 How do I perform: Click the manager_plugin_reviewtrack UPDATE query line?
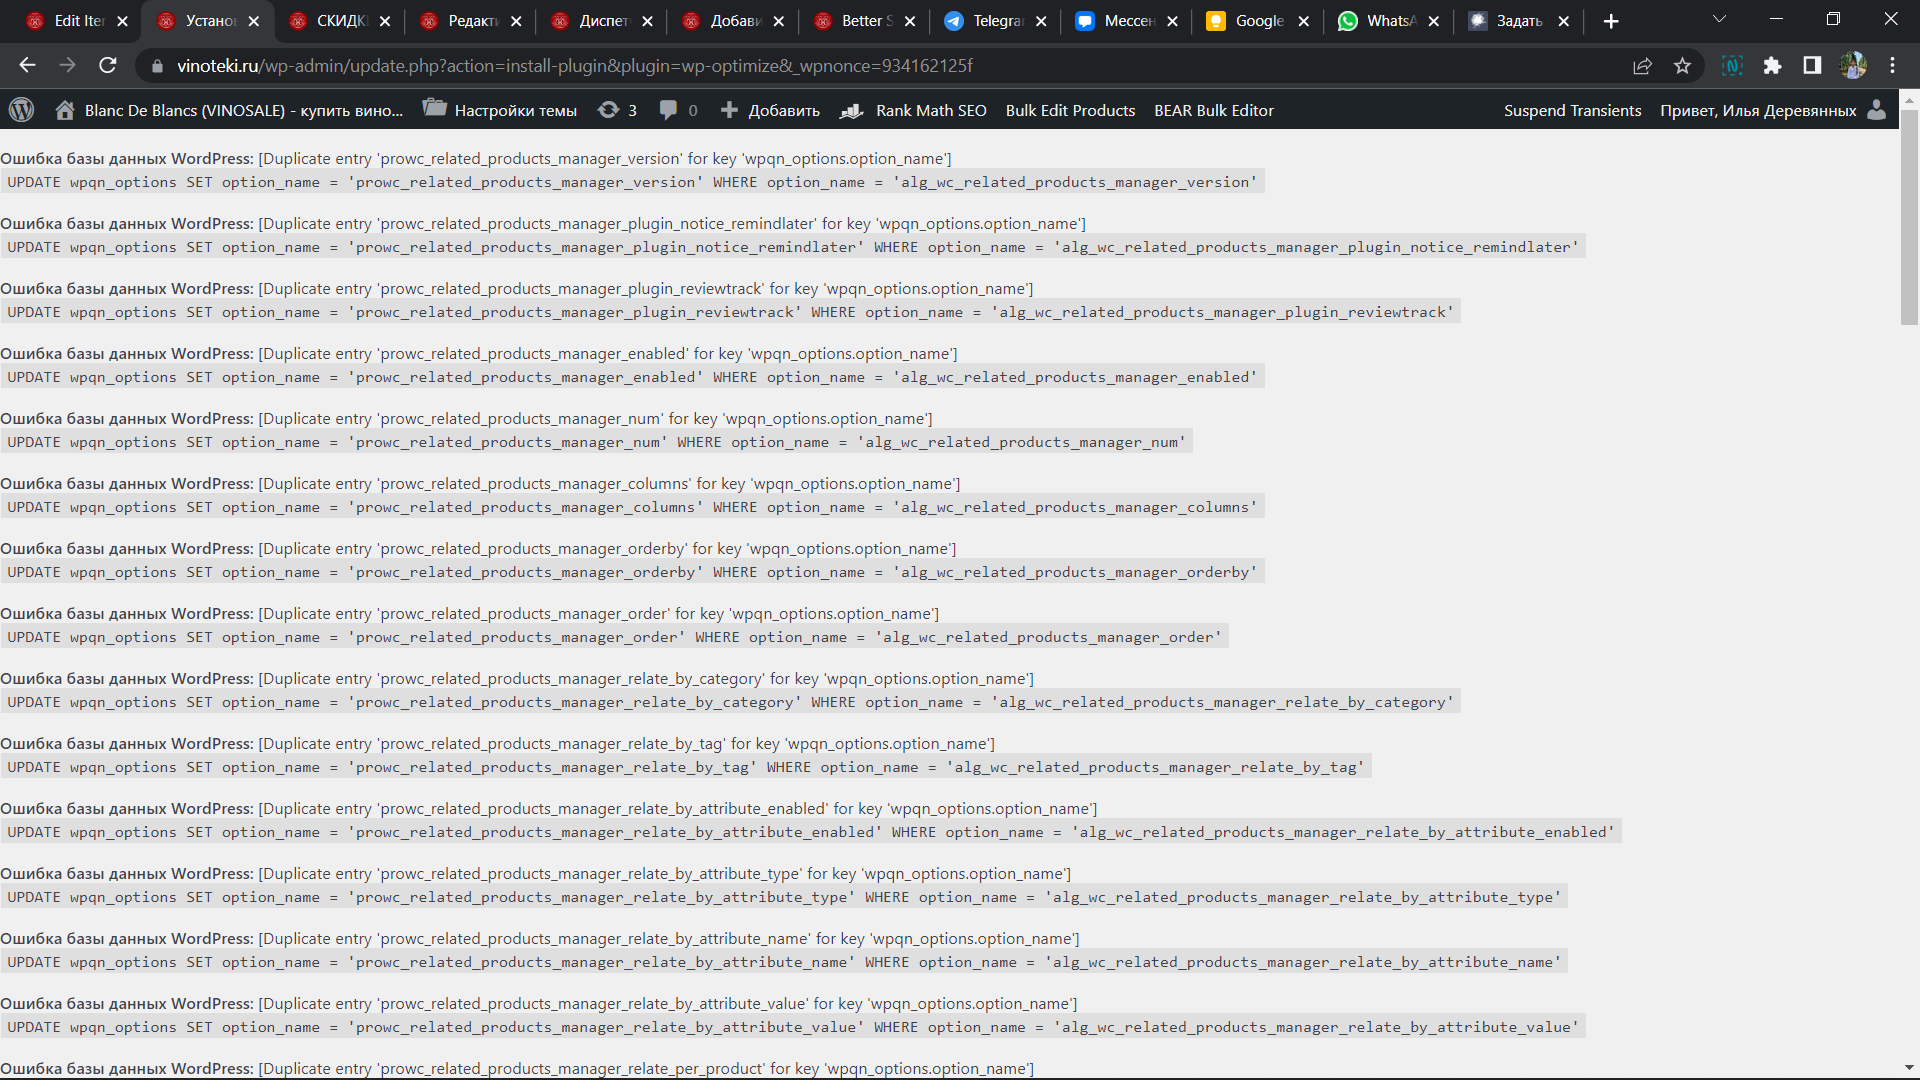click(730, 312)
